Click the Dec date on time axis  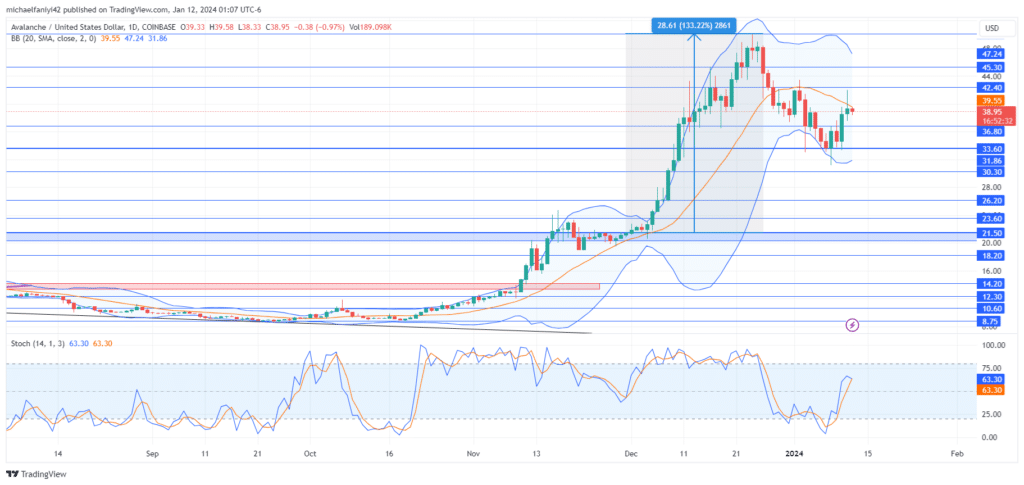click(x=631, y=453)
